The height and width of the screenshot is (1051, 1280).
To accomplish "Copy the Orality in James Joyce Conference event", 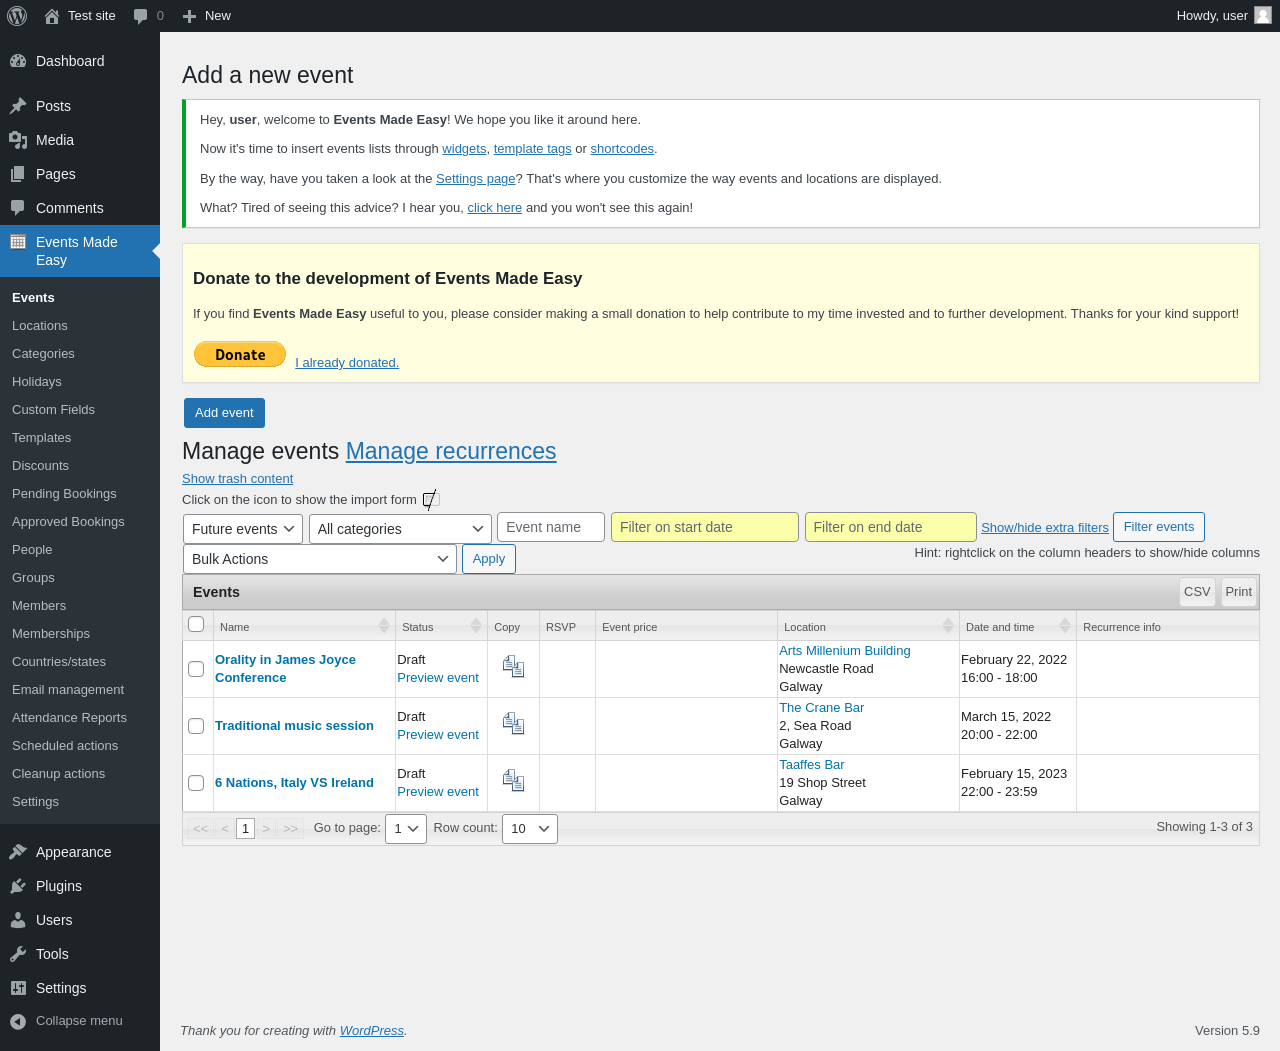I will coord(513,667).
